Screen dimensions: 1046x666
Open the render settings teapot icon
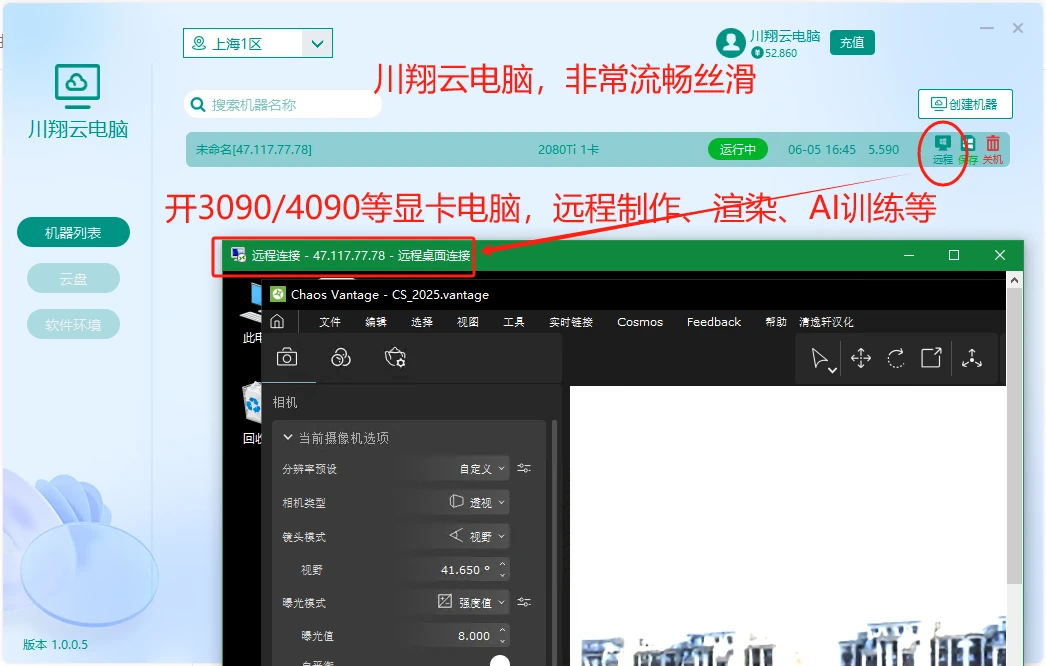[395, 358]
